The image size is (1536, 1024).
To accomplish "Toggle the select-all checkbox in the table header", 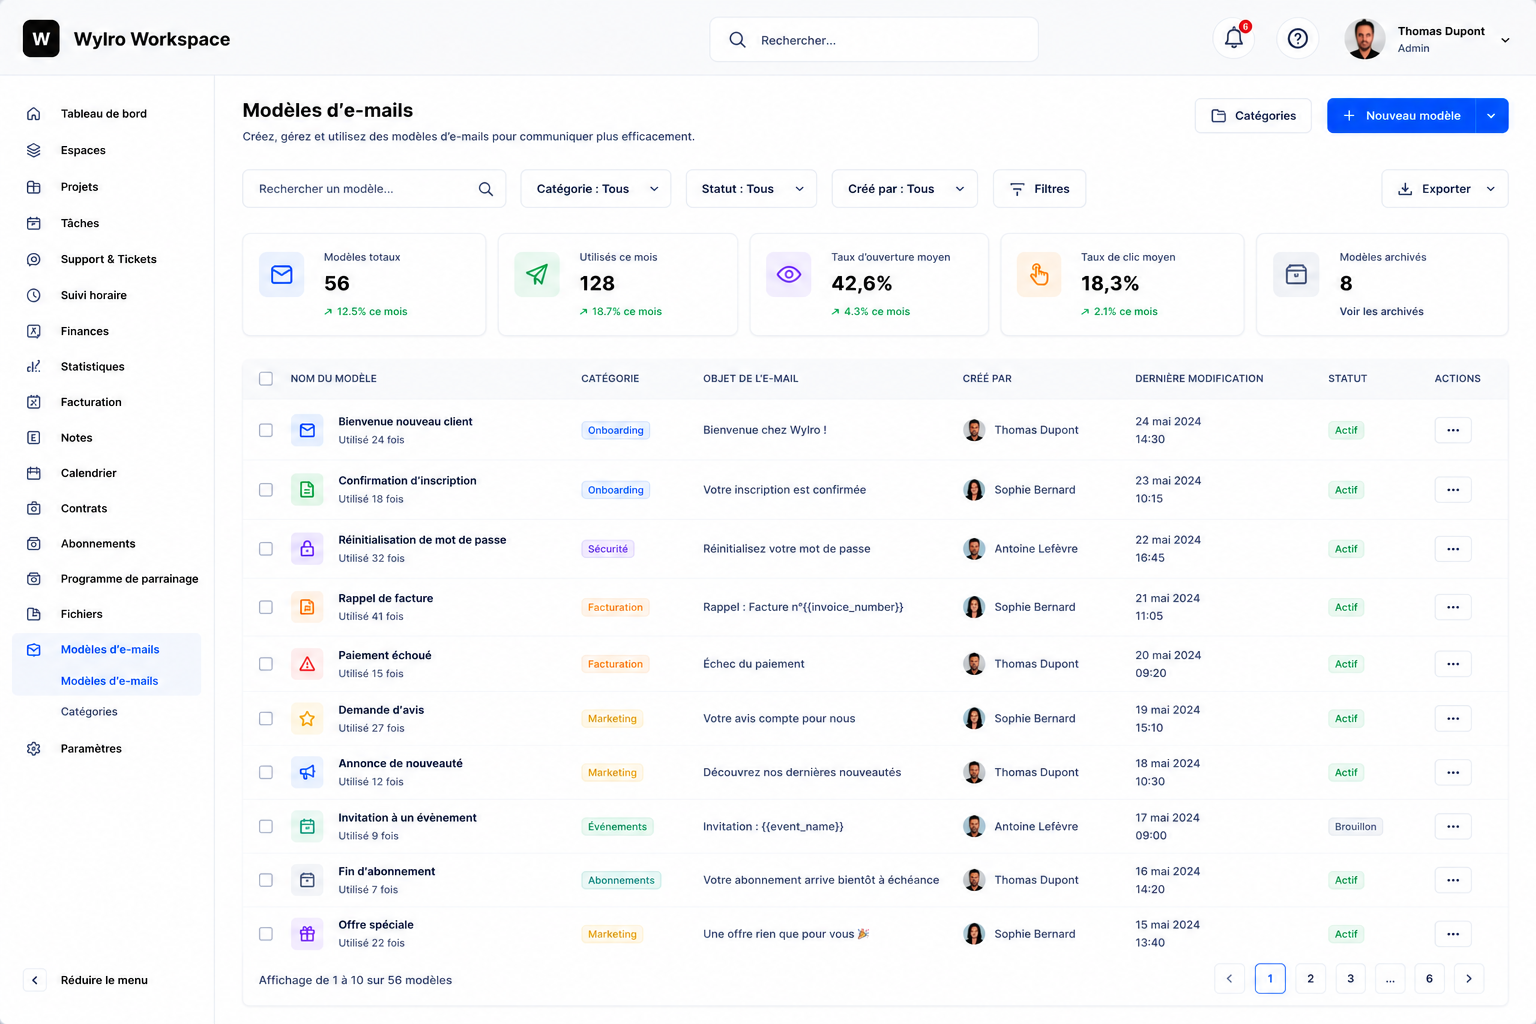I will (x=266, y=379).
